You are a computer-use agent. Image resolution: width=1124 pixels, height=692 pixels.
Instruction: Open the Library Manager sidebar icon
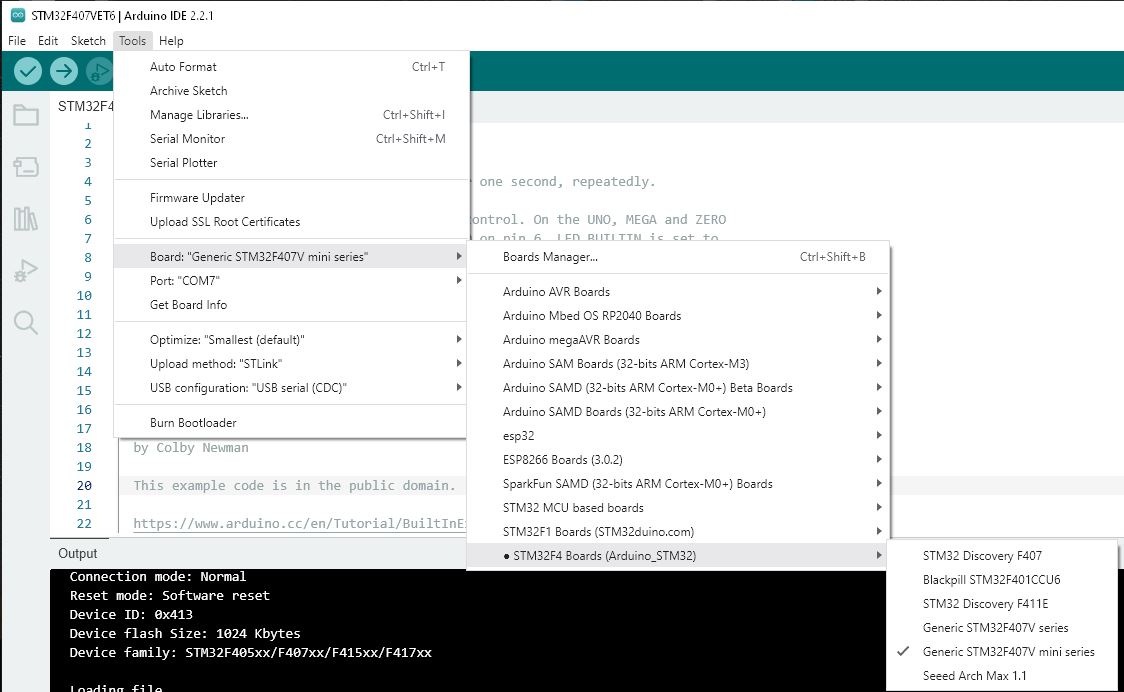(x=26, y=219)
